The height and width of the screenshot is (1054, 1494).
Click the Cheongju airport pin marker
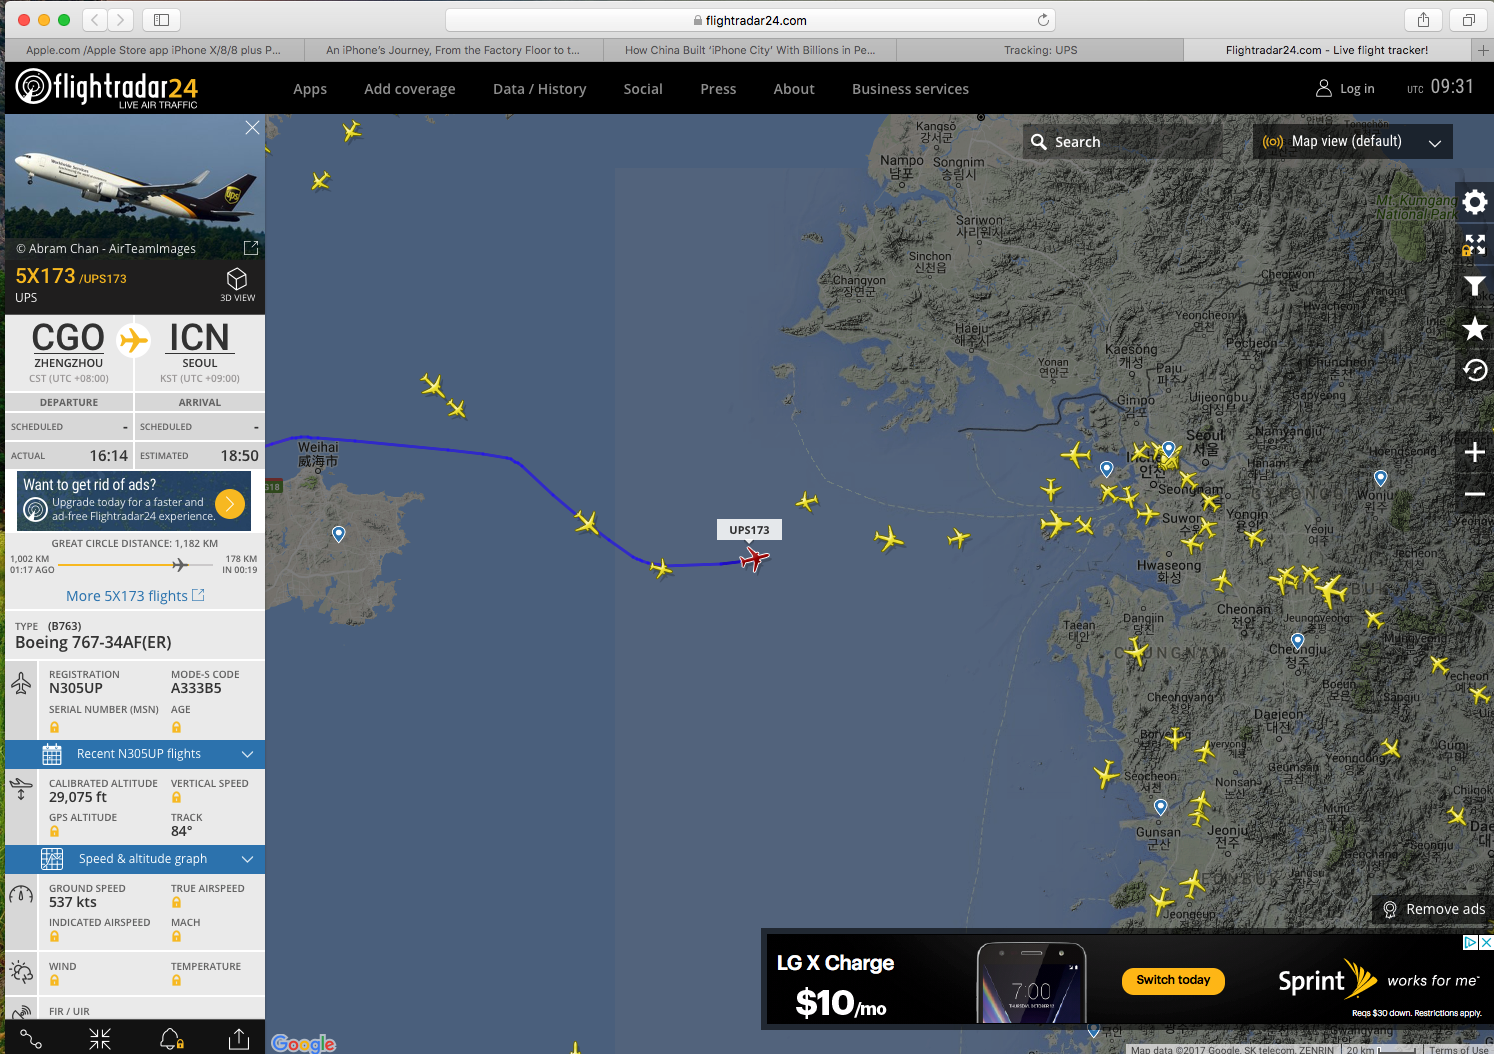[1297, 641]
